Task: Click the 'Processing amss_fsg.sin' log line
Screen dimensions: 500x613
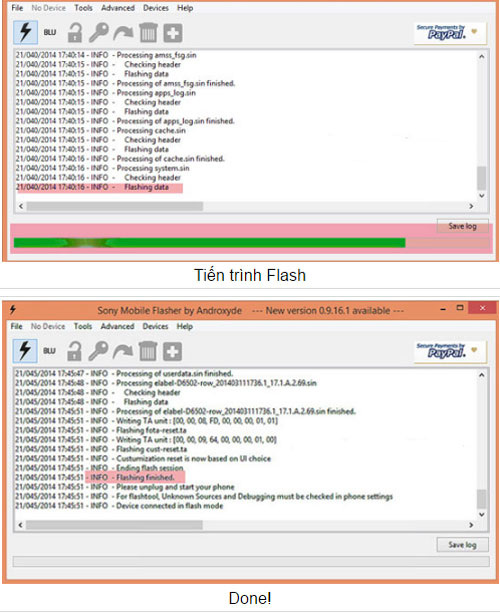Action: click(106, 55)
